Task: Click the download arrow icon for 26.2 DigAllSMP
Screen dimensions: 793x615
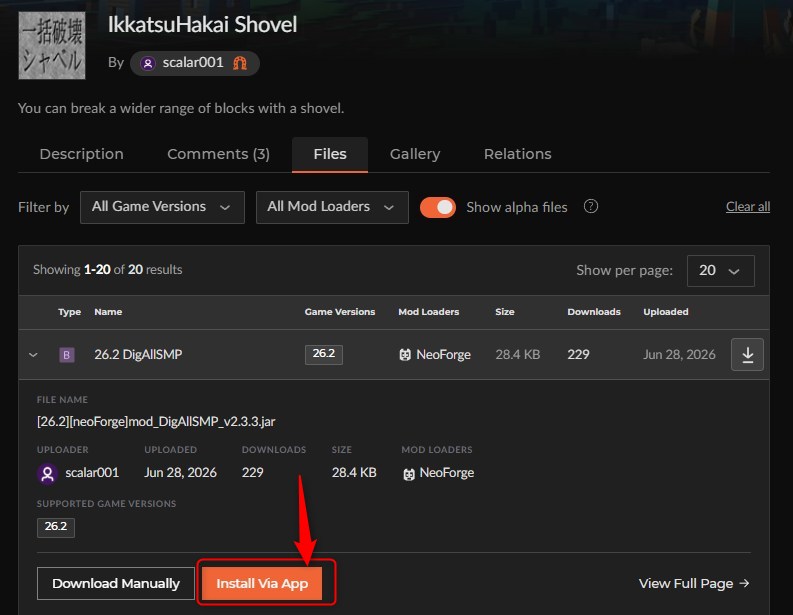Action: [x=747, y=355]
